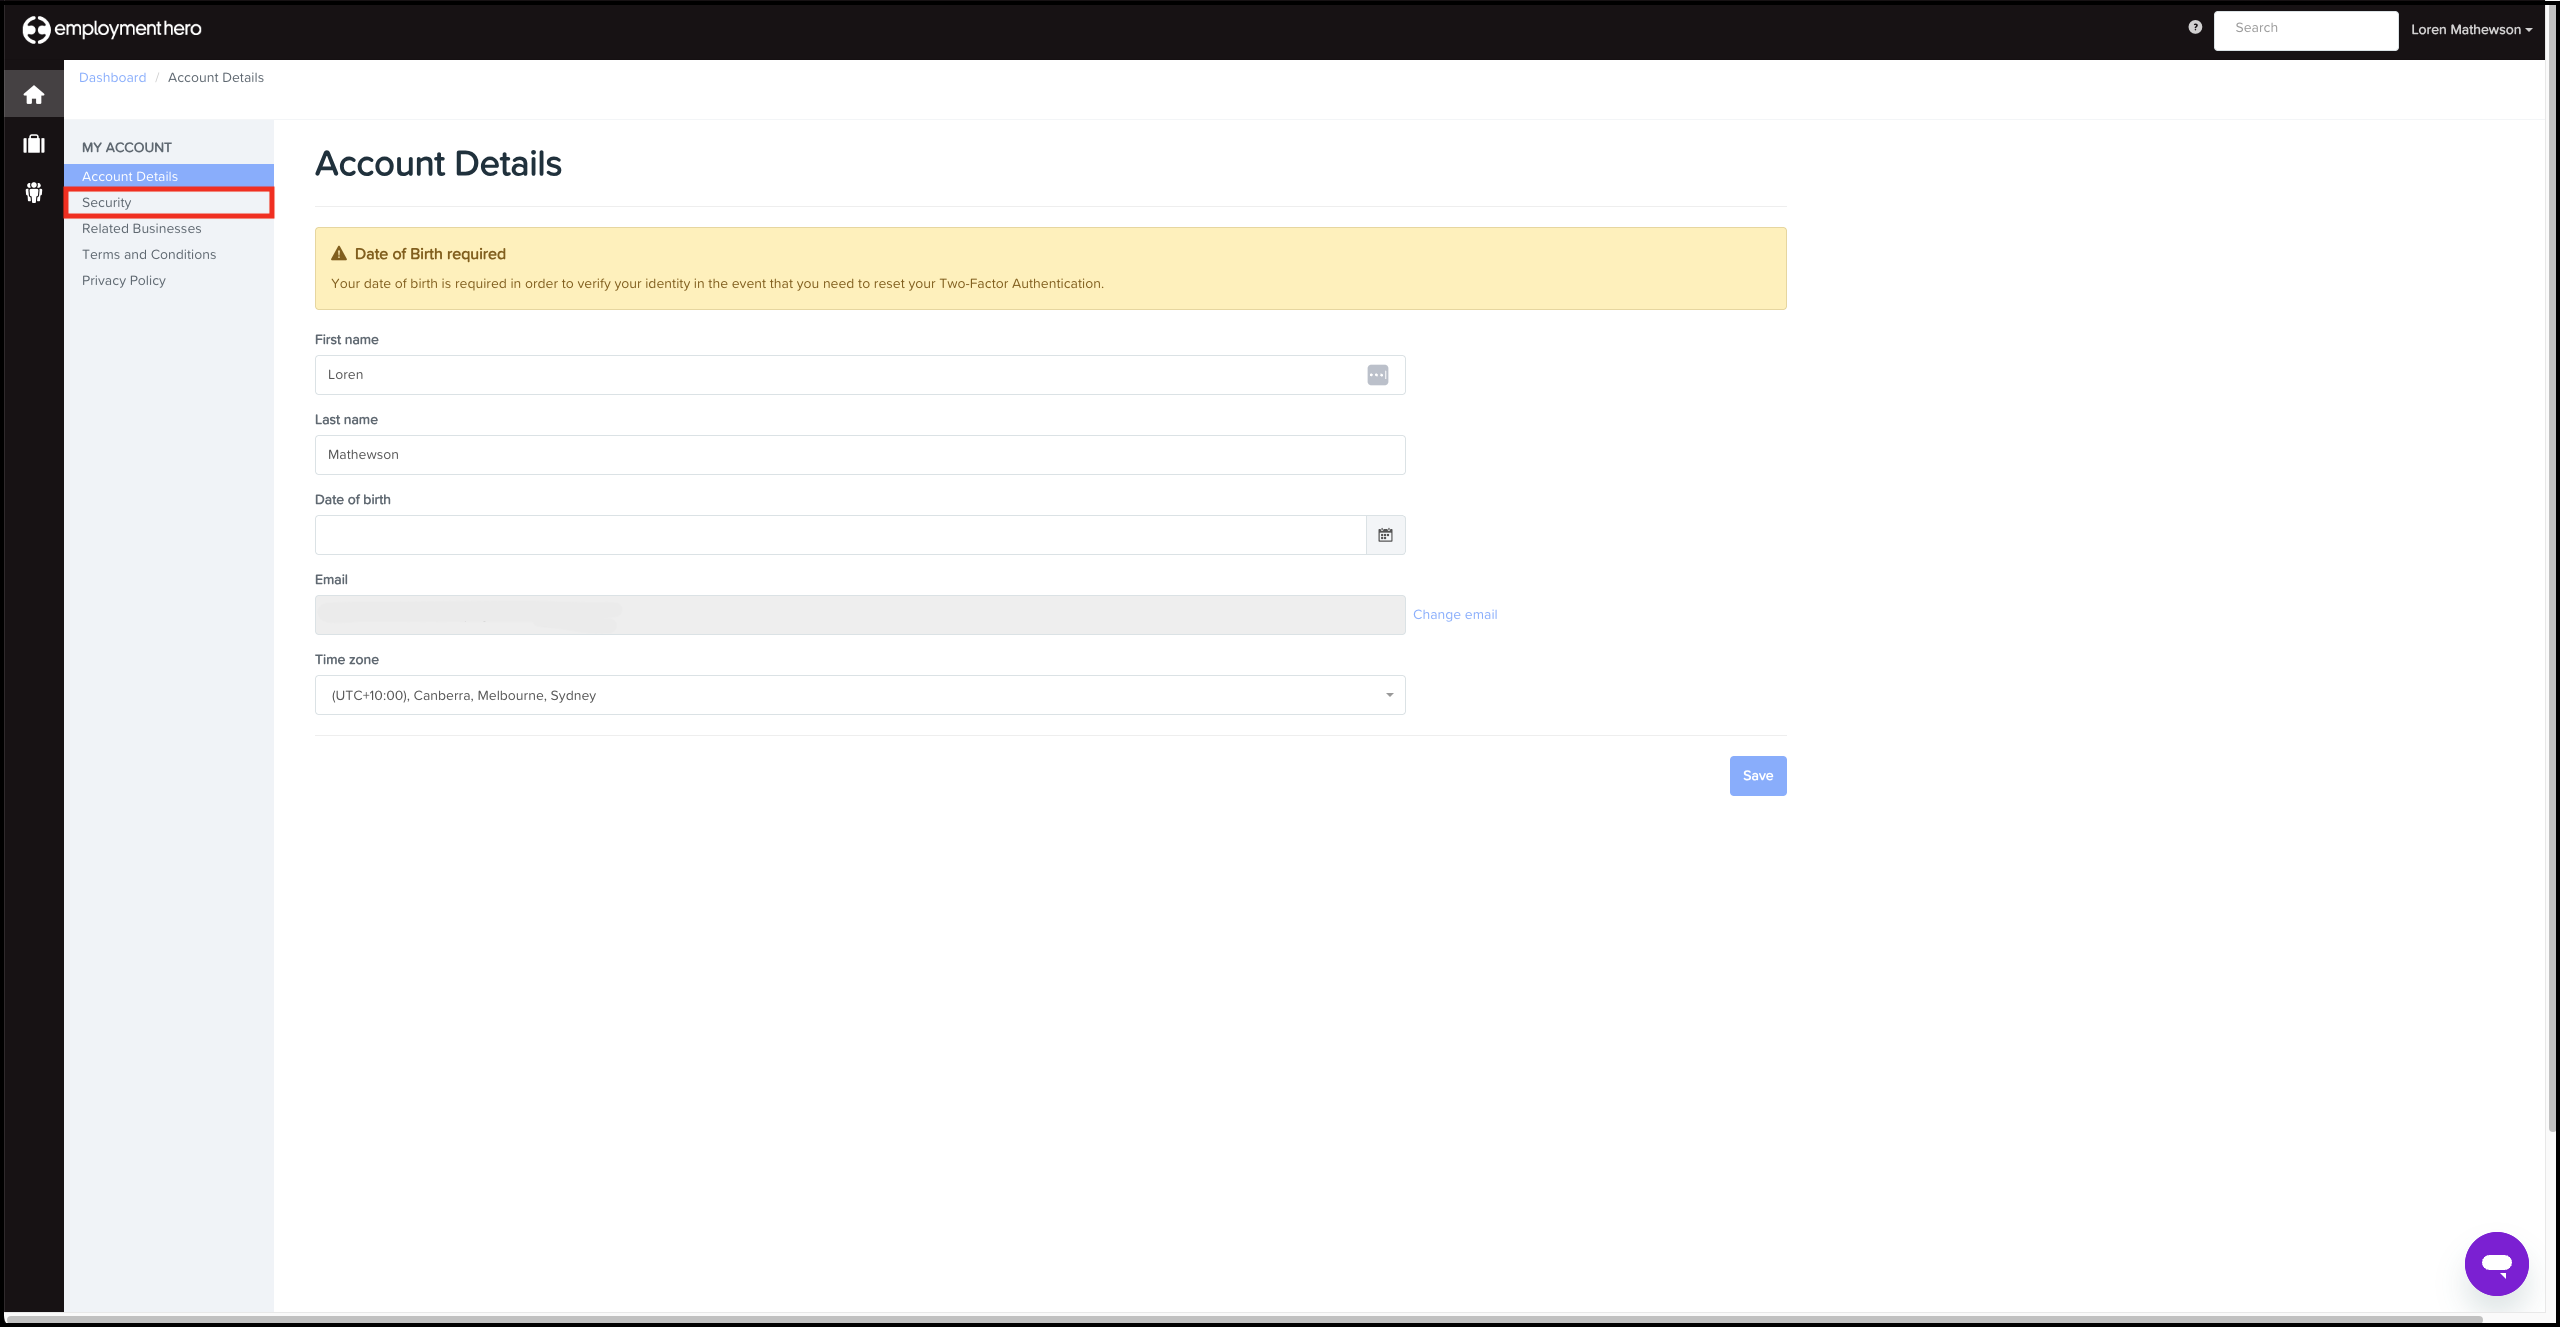View Terms and Conditions
This screenshot has height=1327, width=2560.
click(148, 254)
